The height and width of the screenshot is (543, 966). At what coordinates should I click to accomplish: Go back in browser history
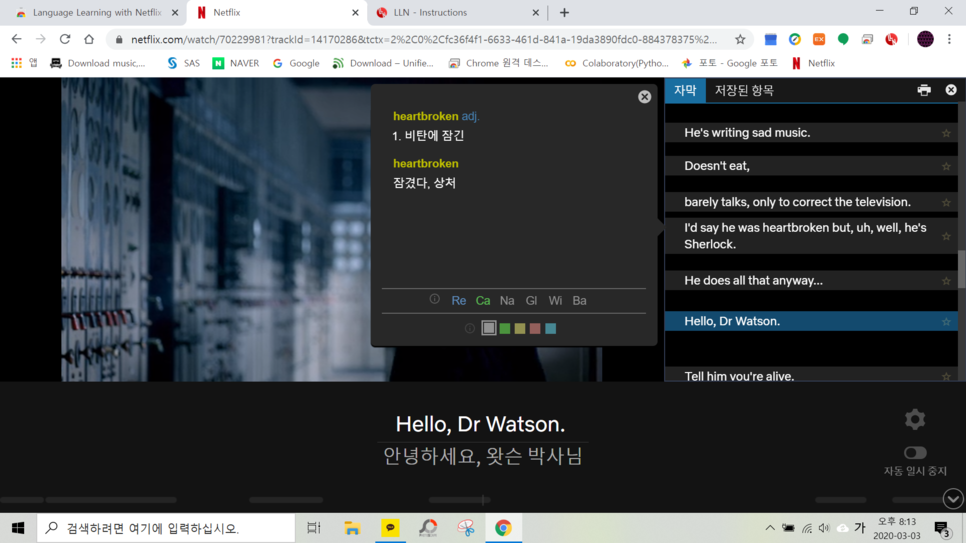(x=17, y=39)
